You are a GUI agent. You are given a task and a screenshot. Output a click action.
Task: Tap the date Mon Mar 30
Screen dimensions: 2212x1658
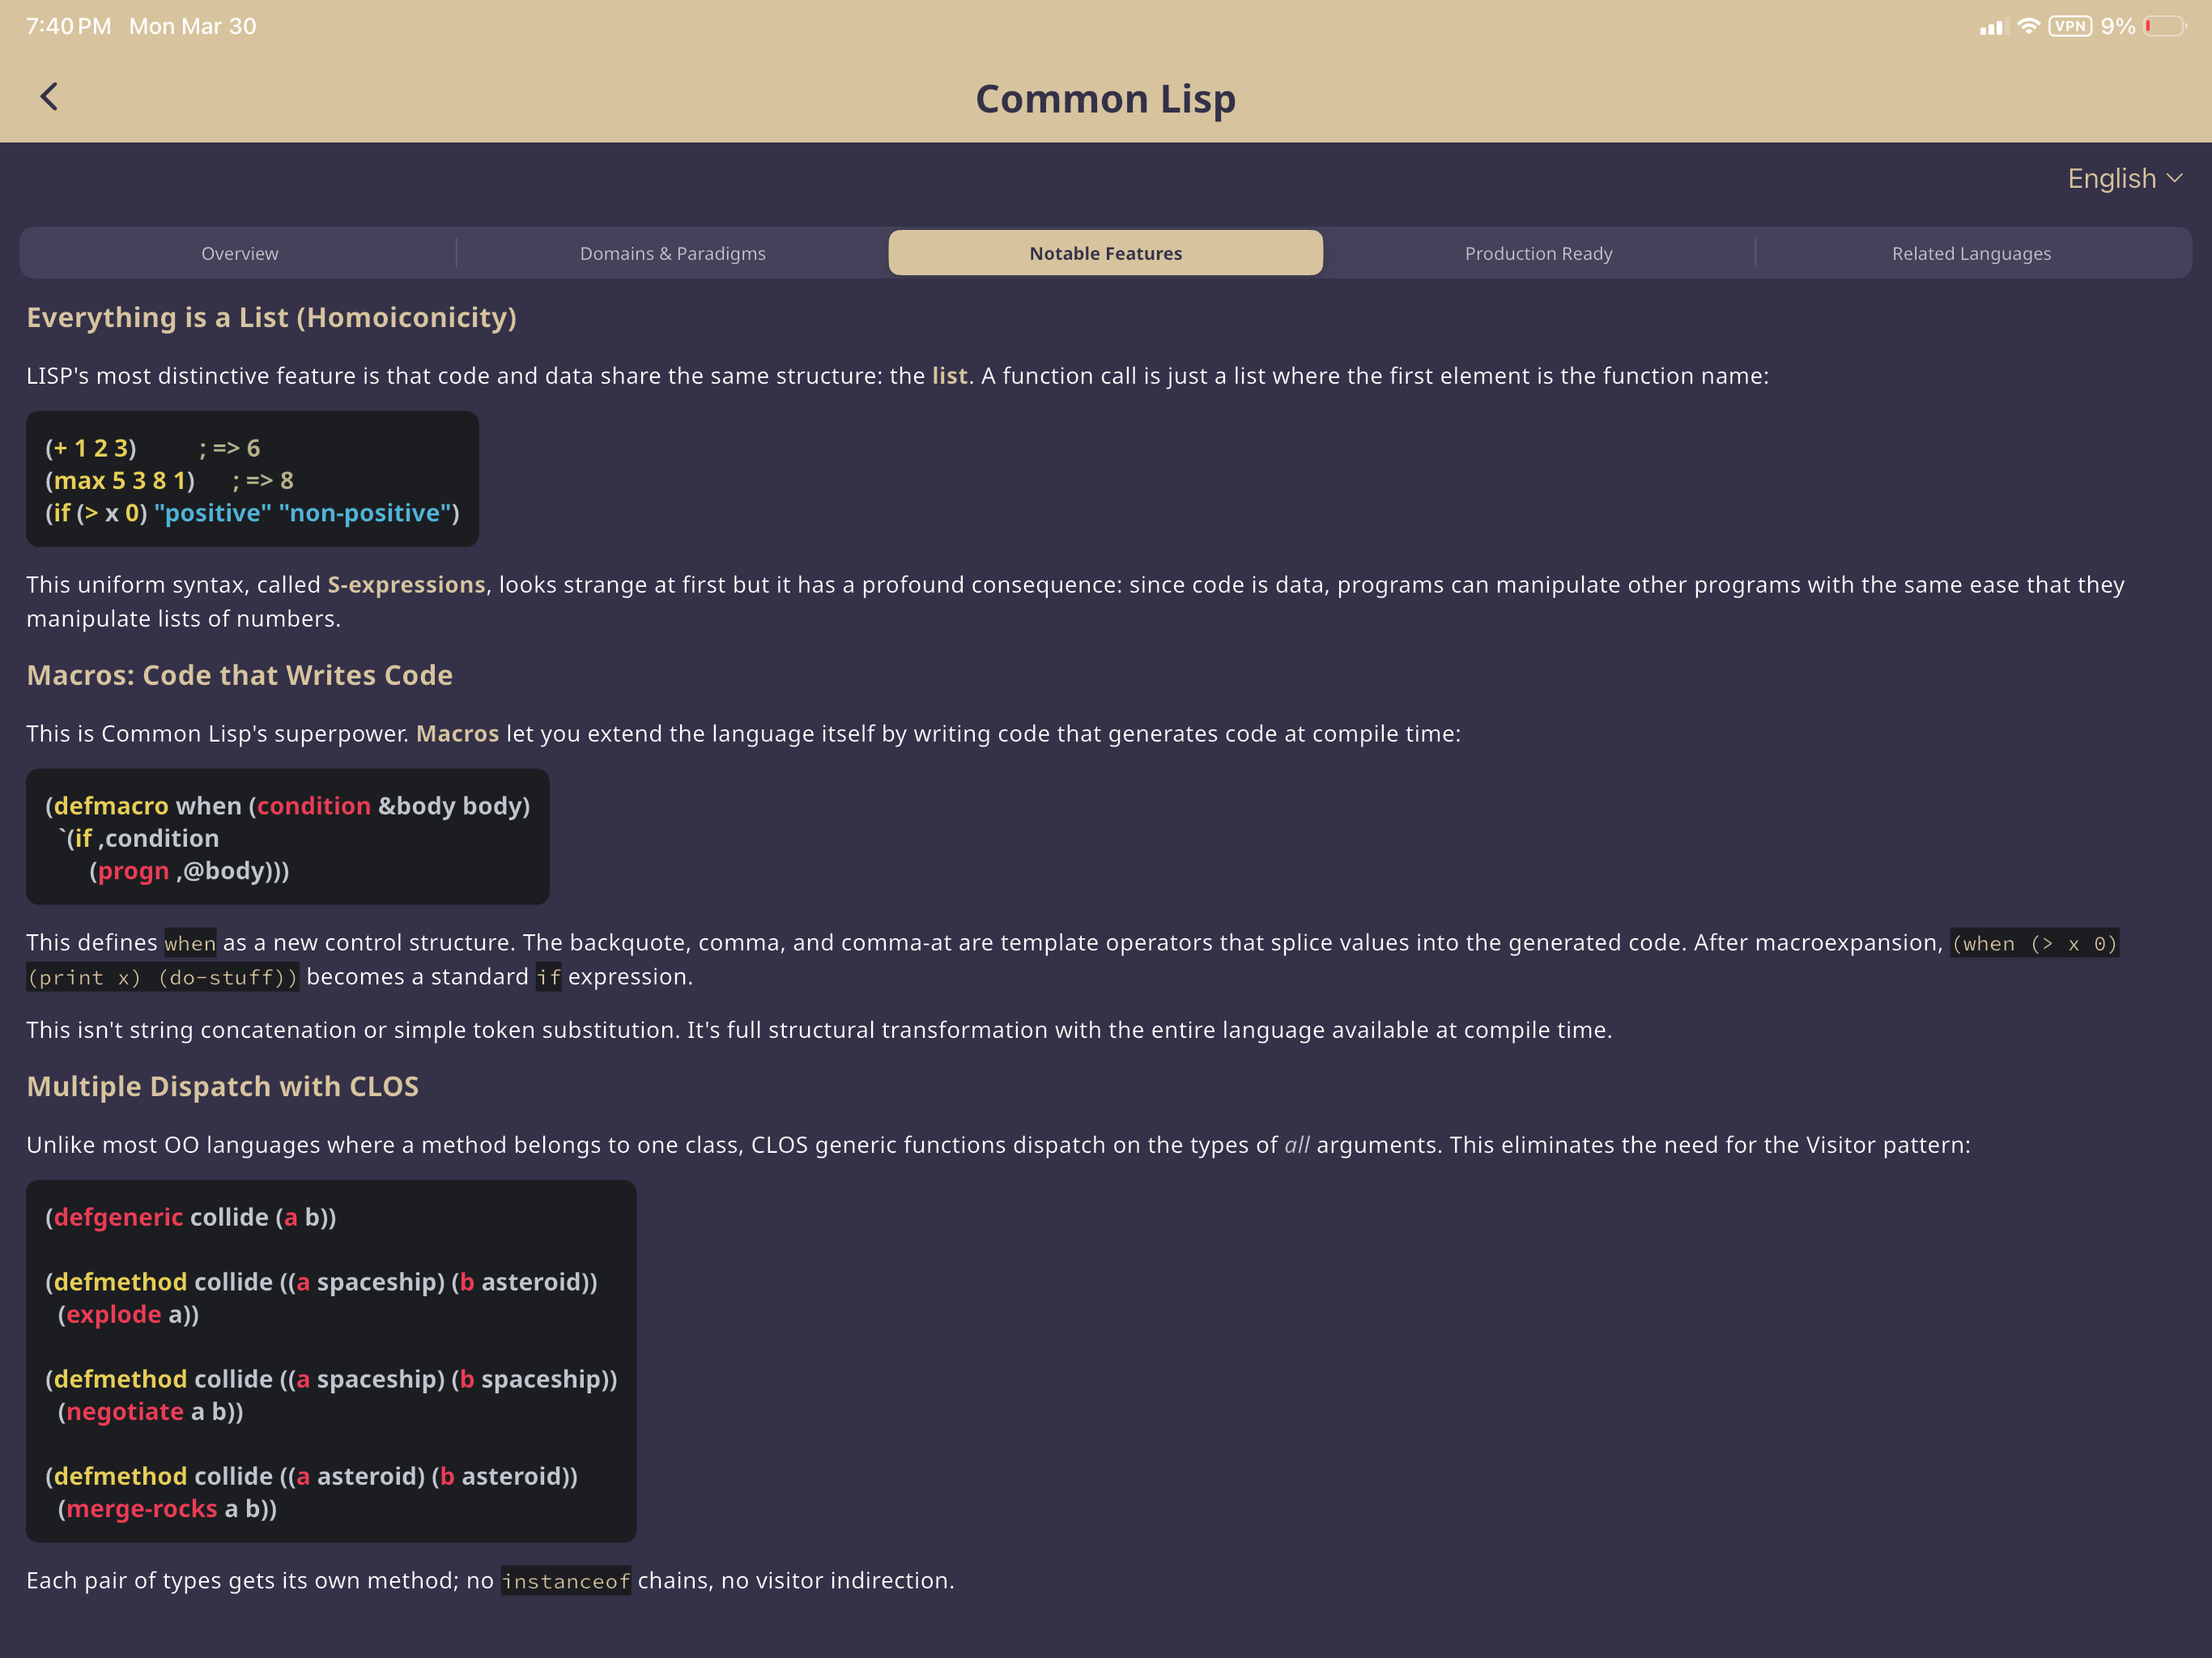point(193,26)
